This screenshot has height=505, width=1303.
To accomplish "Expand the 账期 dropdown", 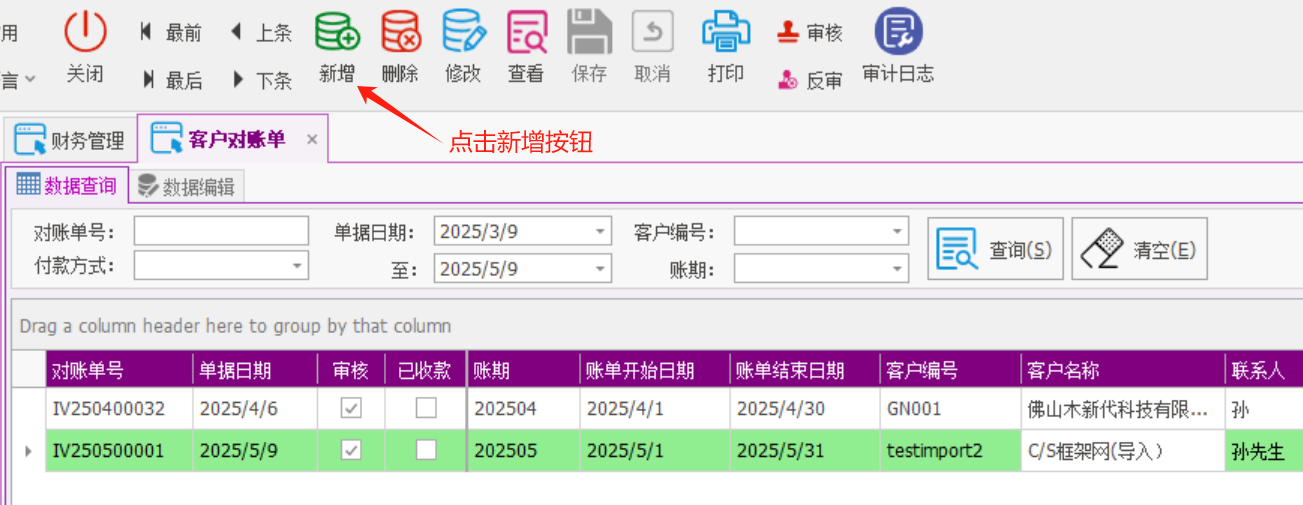I will [x=897, y=269].
